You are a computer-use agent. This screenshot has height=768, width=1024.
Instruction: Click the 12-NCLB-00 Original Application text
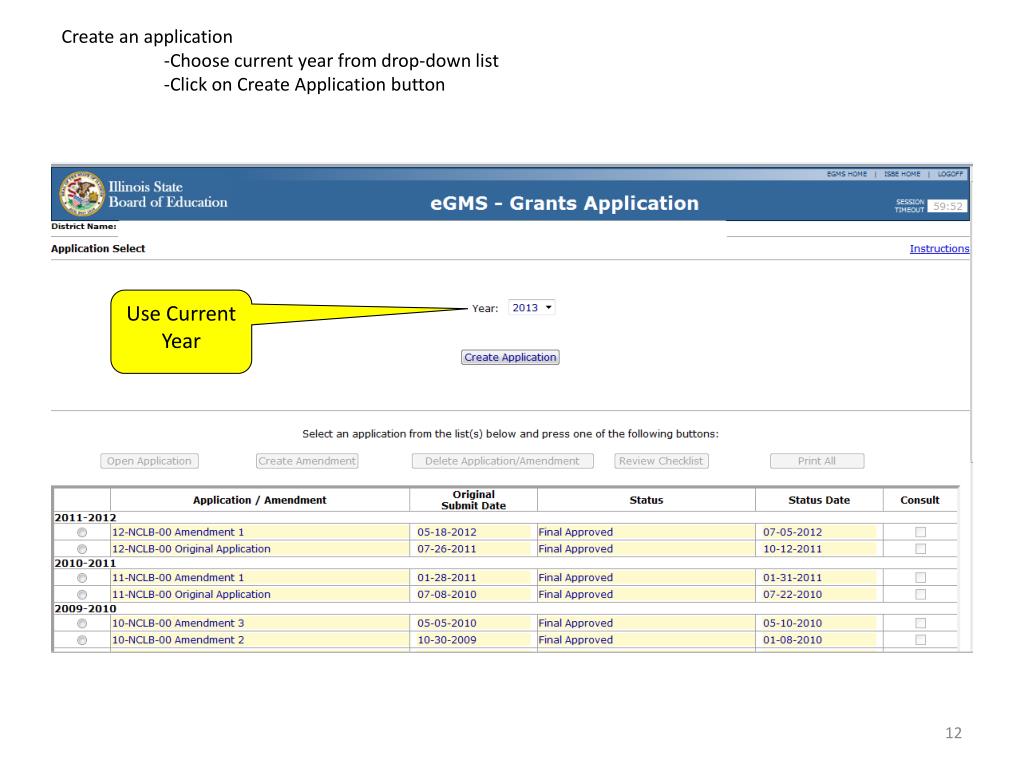[x=191, y=549]
